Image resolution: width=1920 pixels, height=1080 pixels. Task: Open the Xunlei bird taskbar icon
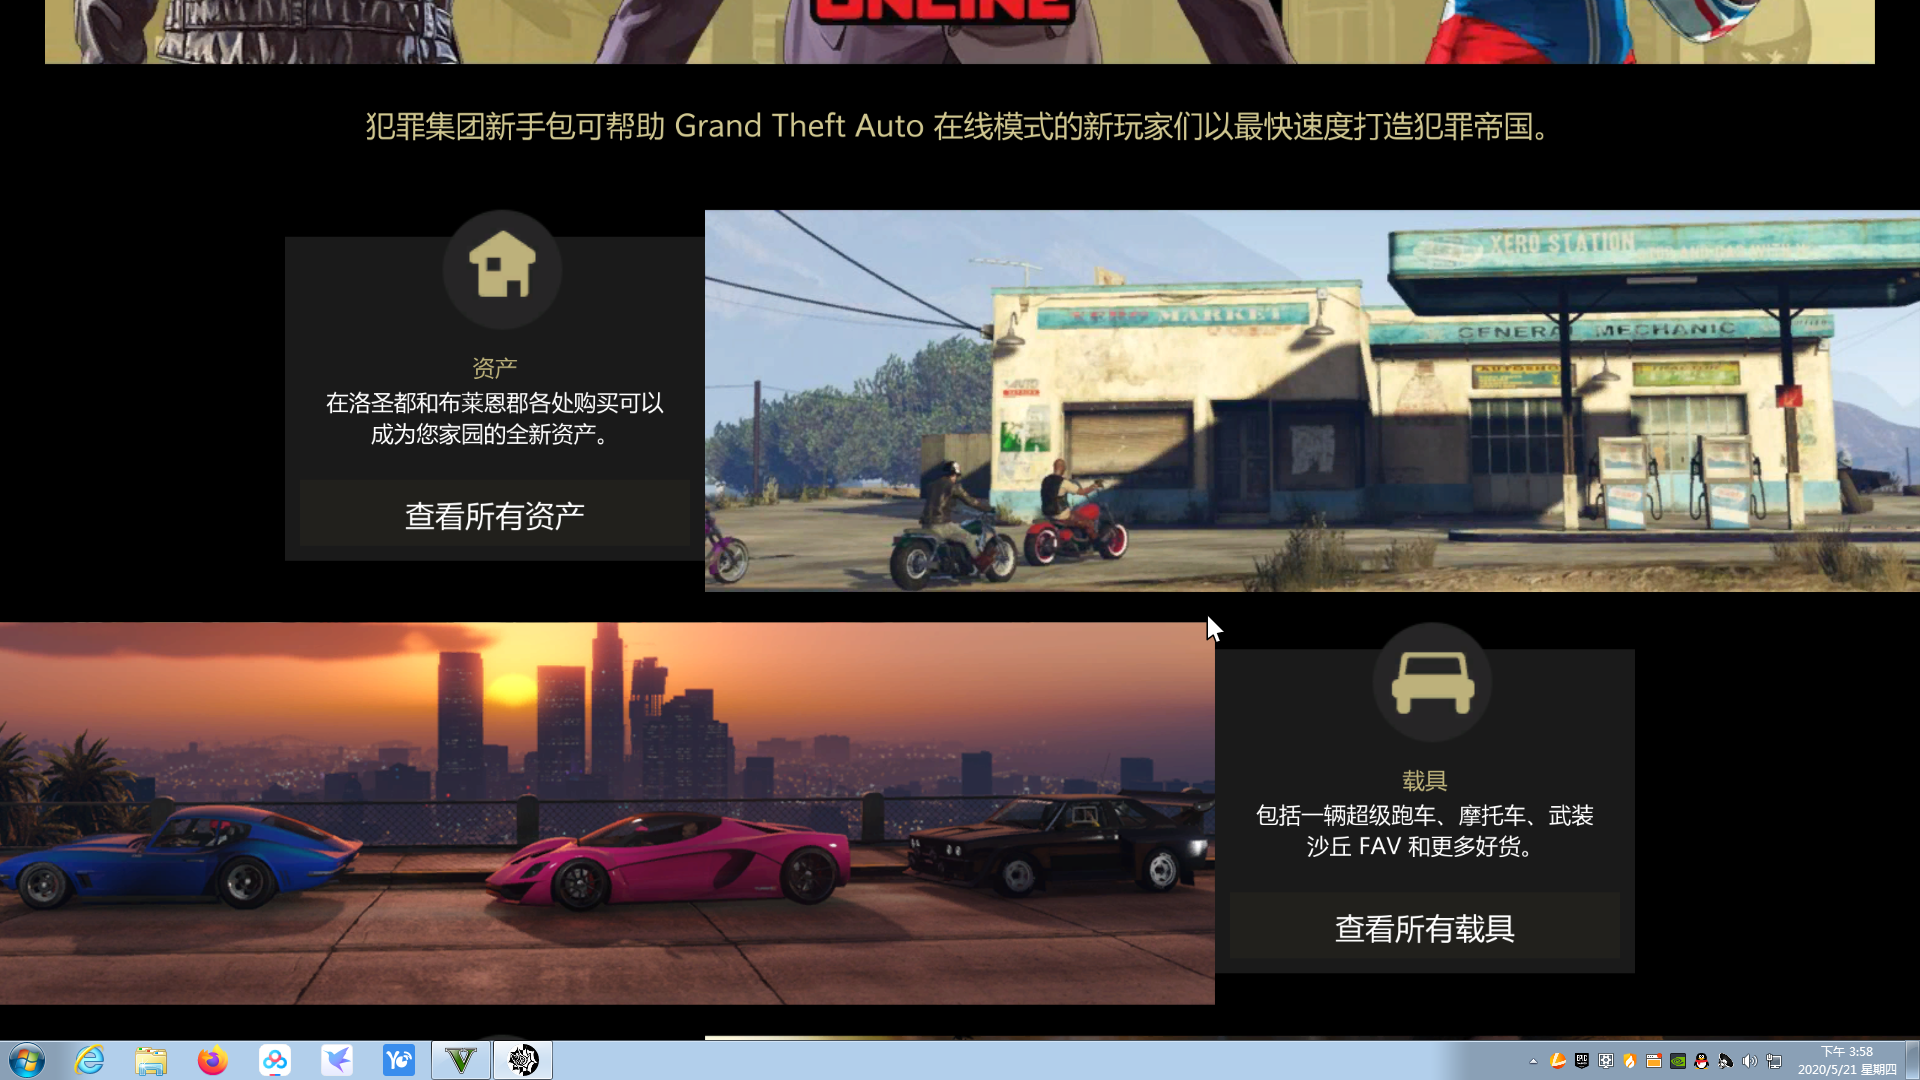click(337, 1060)
